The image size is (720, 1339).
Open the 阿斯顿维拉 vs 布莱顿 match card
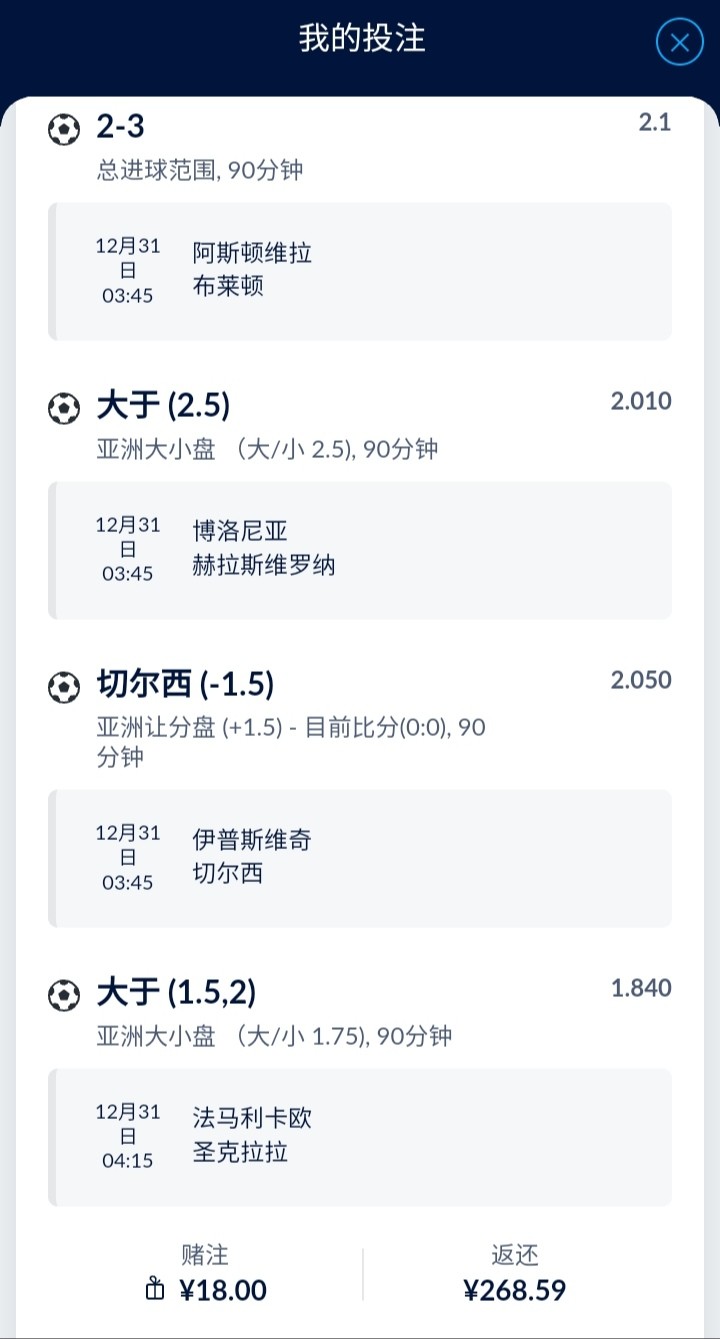[360, 271]
